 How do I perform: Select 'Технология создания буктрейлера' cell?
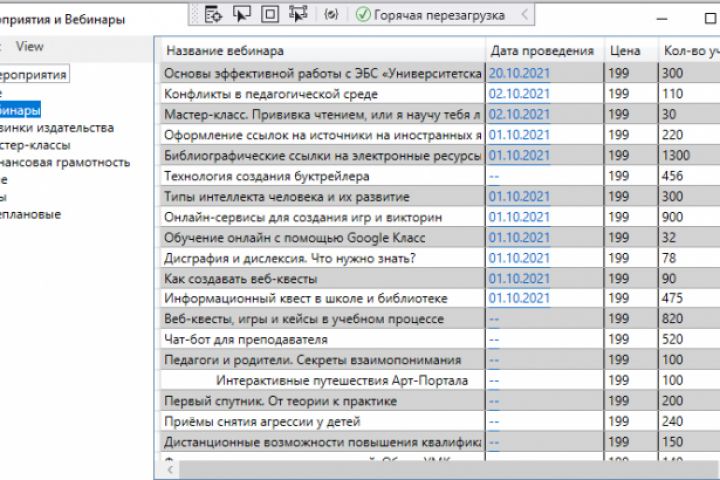pyautogui.click(x=323, y=176)
